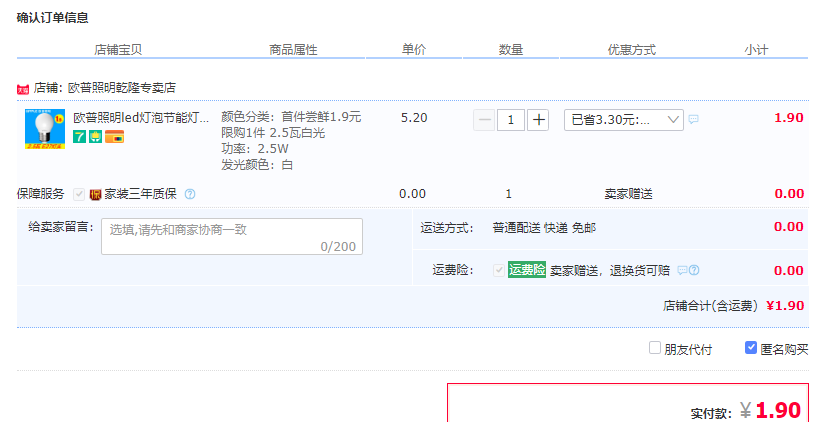This screenshot has height=422, width=820.
Task: Click the 0/200 character counter
Action: coord(338,247)
